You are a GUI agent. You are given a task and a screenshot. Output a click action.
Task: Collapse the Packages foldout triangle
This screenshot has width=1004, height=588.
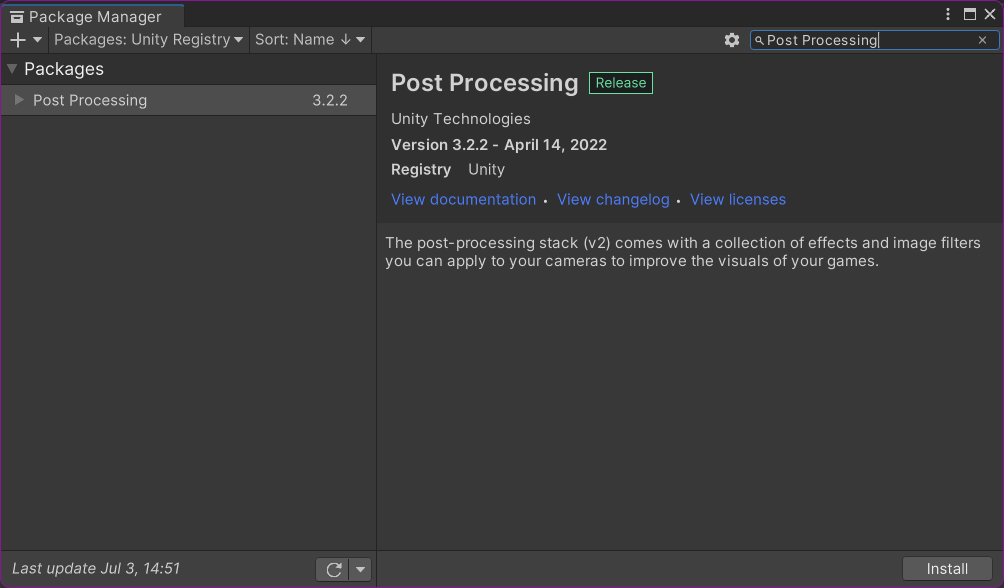tap(10, 69)
